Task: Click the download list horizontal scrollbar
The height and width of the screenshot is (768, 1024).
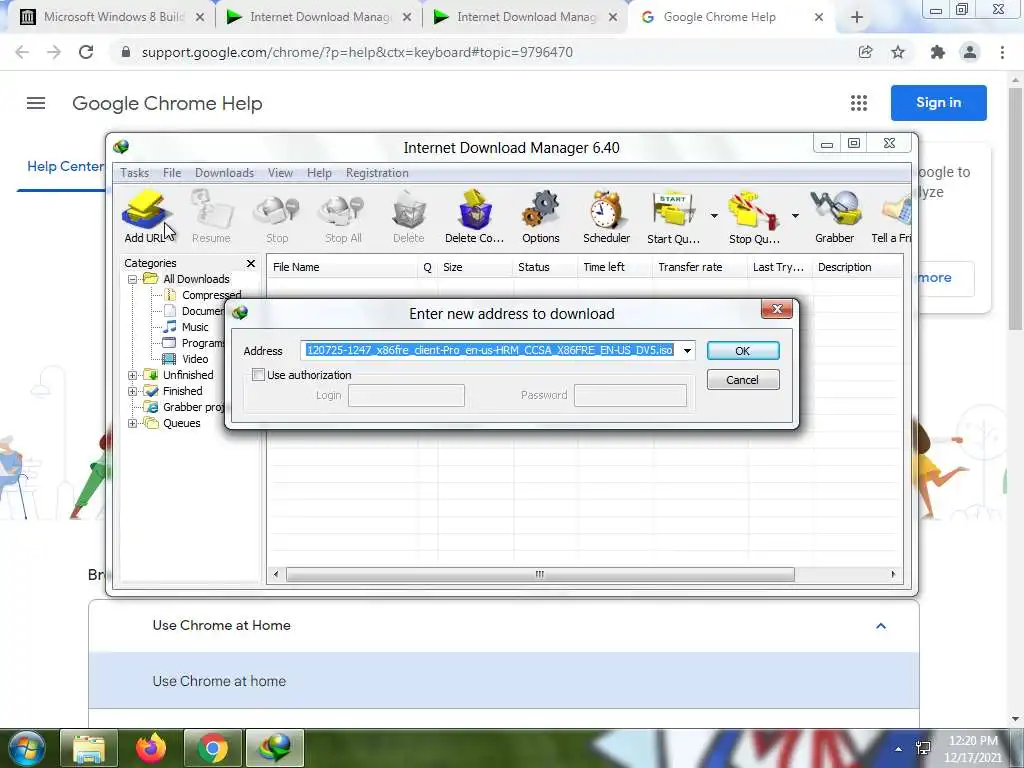Action: coord(540,575)
